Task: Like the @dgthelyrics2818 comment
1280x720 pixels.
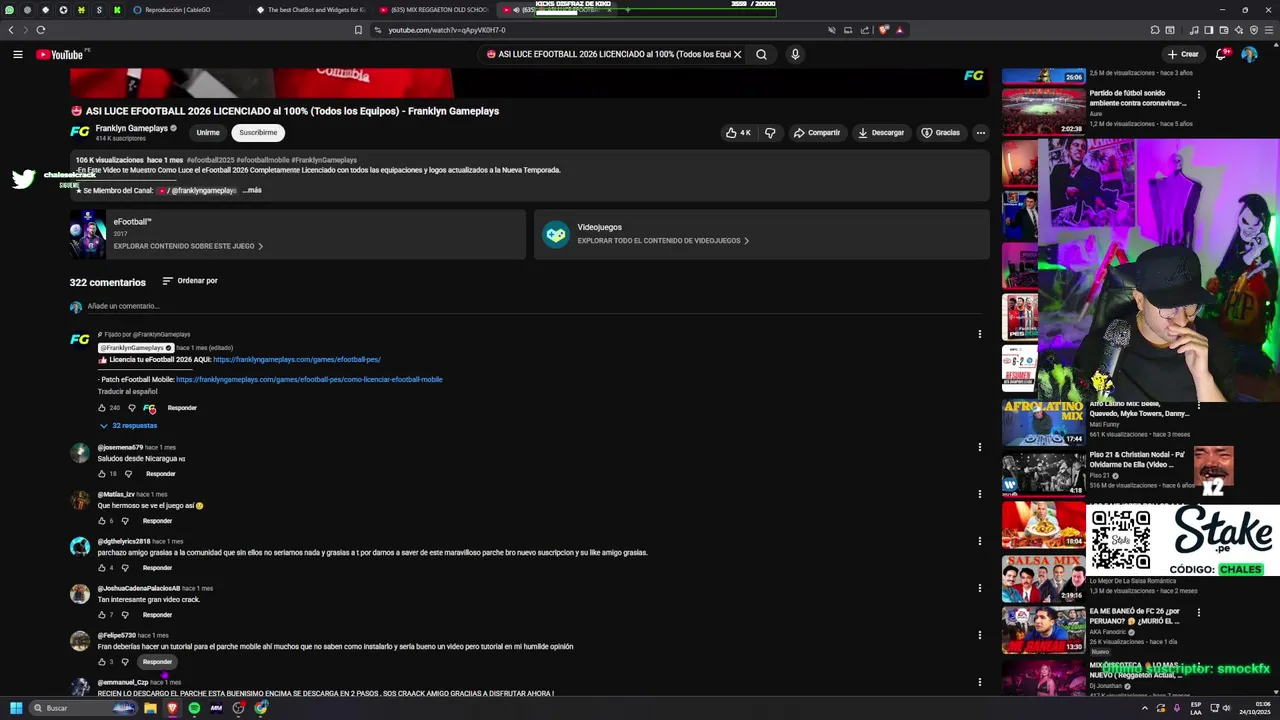Action: [x=102, y=567]
